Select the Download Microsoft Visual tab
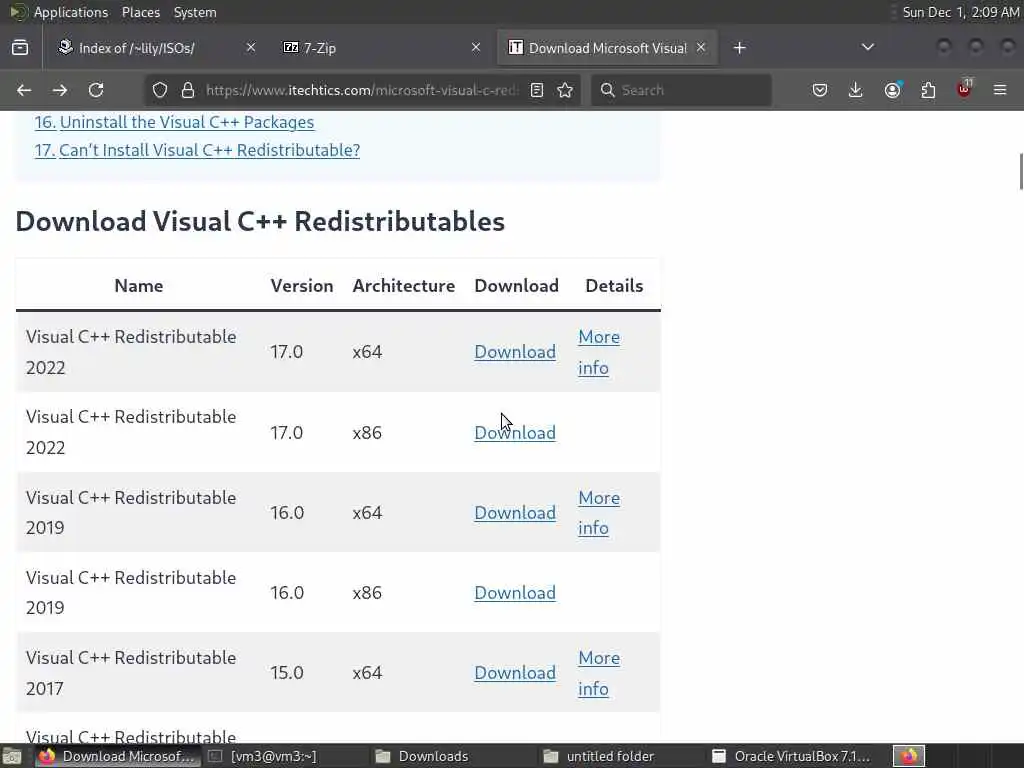The height and width of the screenshot is (768, 1024). [x=607, y=48]
